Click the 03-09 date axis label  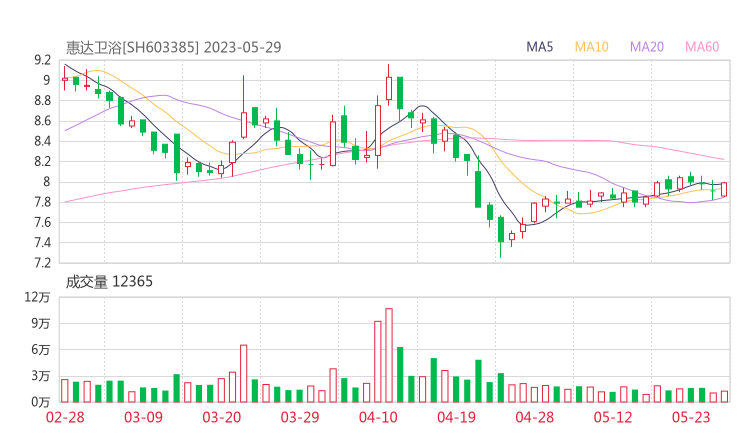(143, 417)
